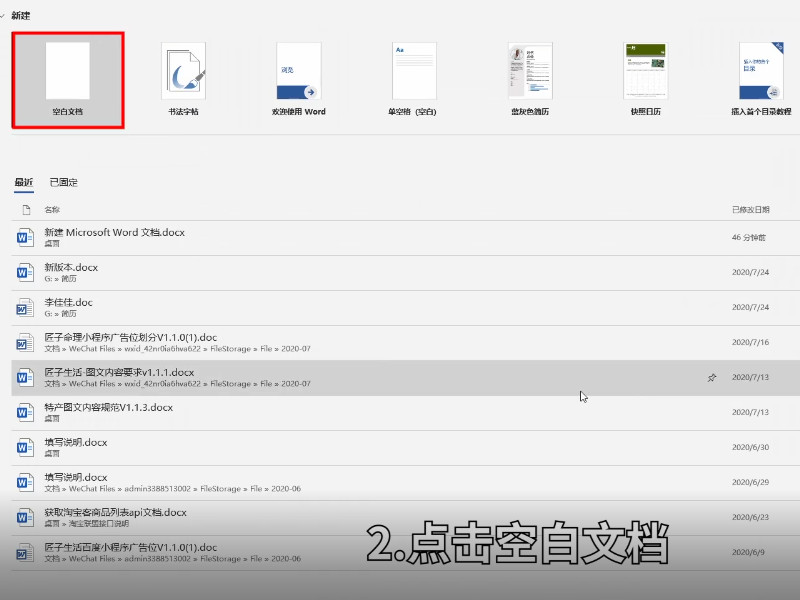800x600 pixels.
Task: Open 匠子生活百度小程序广告位V1.1.0(1).doc
Action: click(x=406, y=553)
